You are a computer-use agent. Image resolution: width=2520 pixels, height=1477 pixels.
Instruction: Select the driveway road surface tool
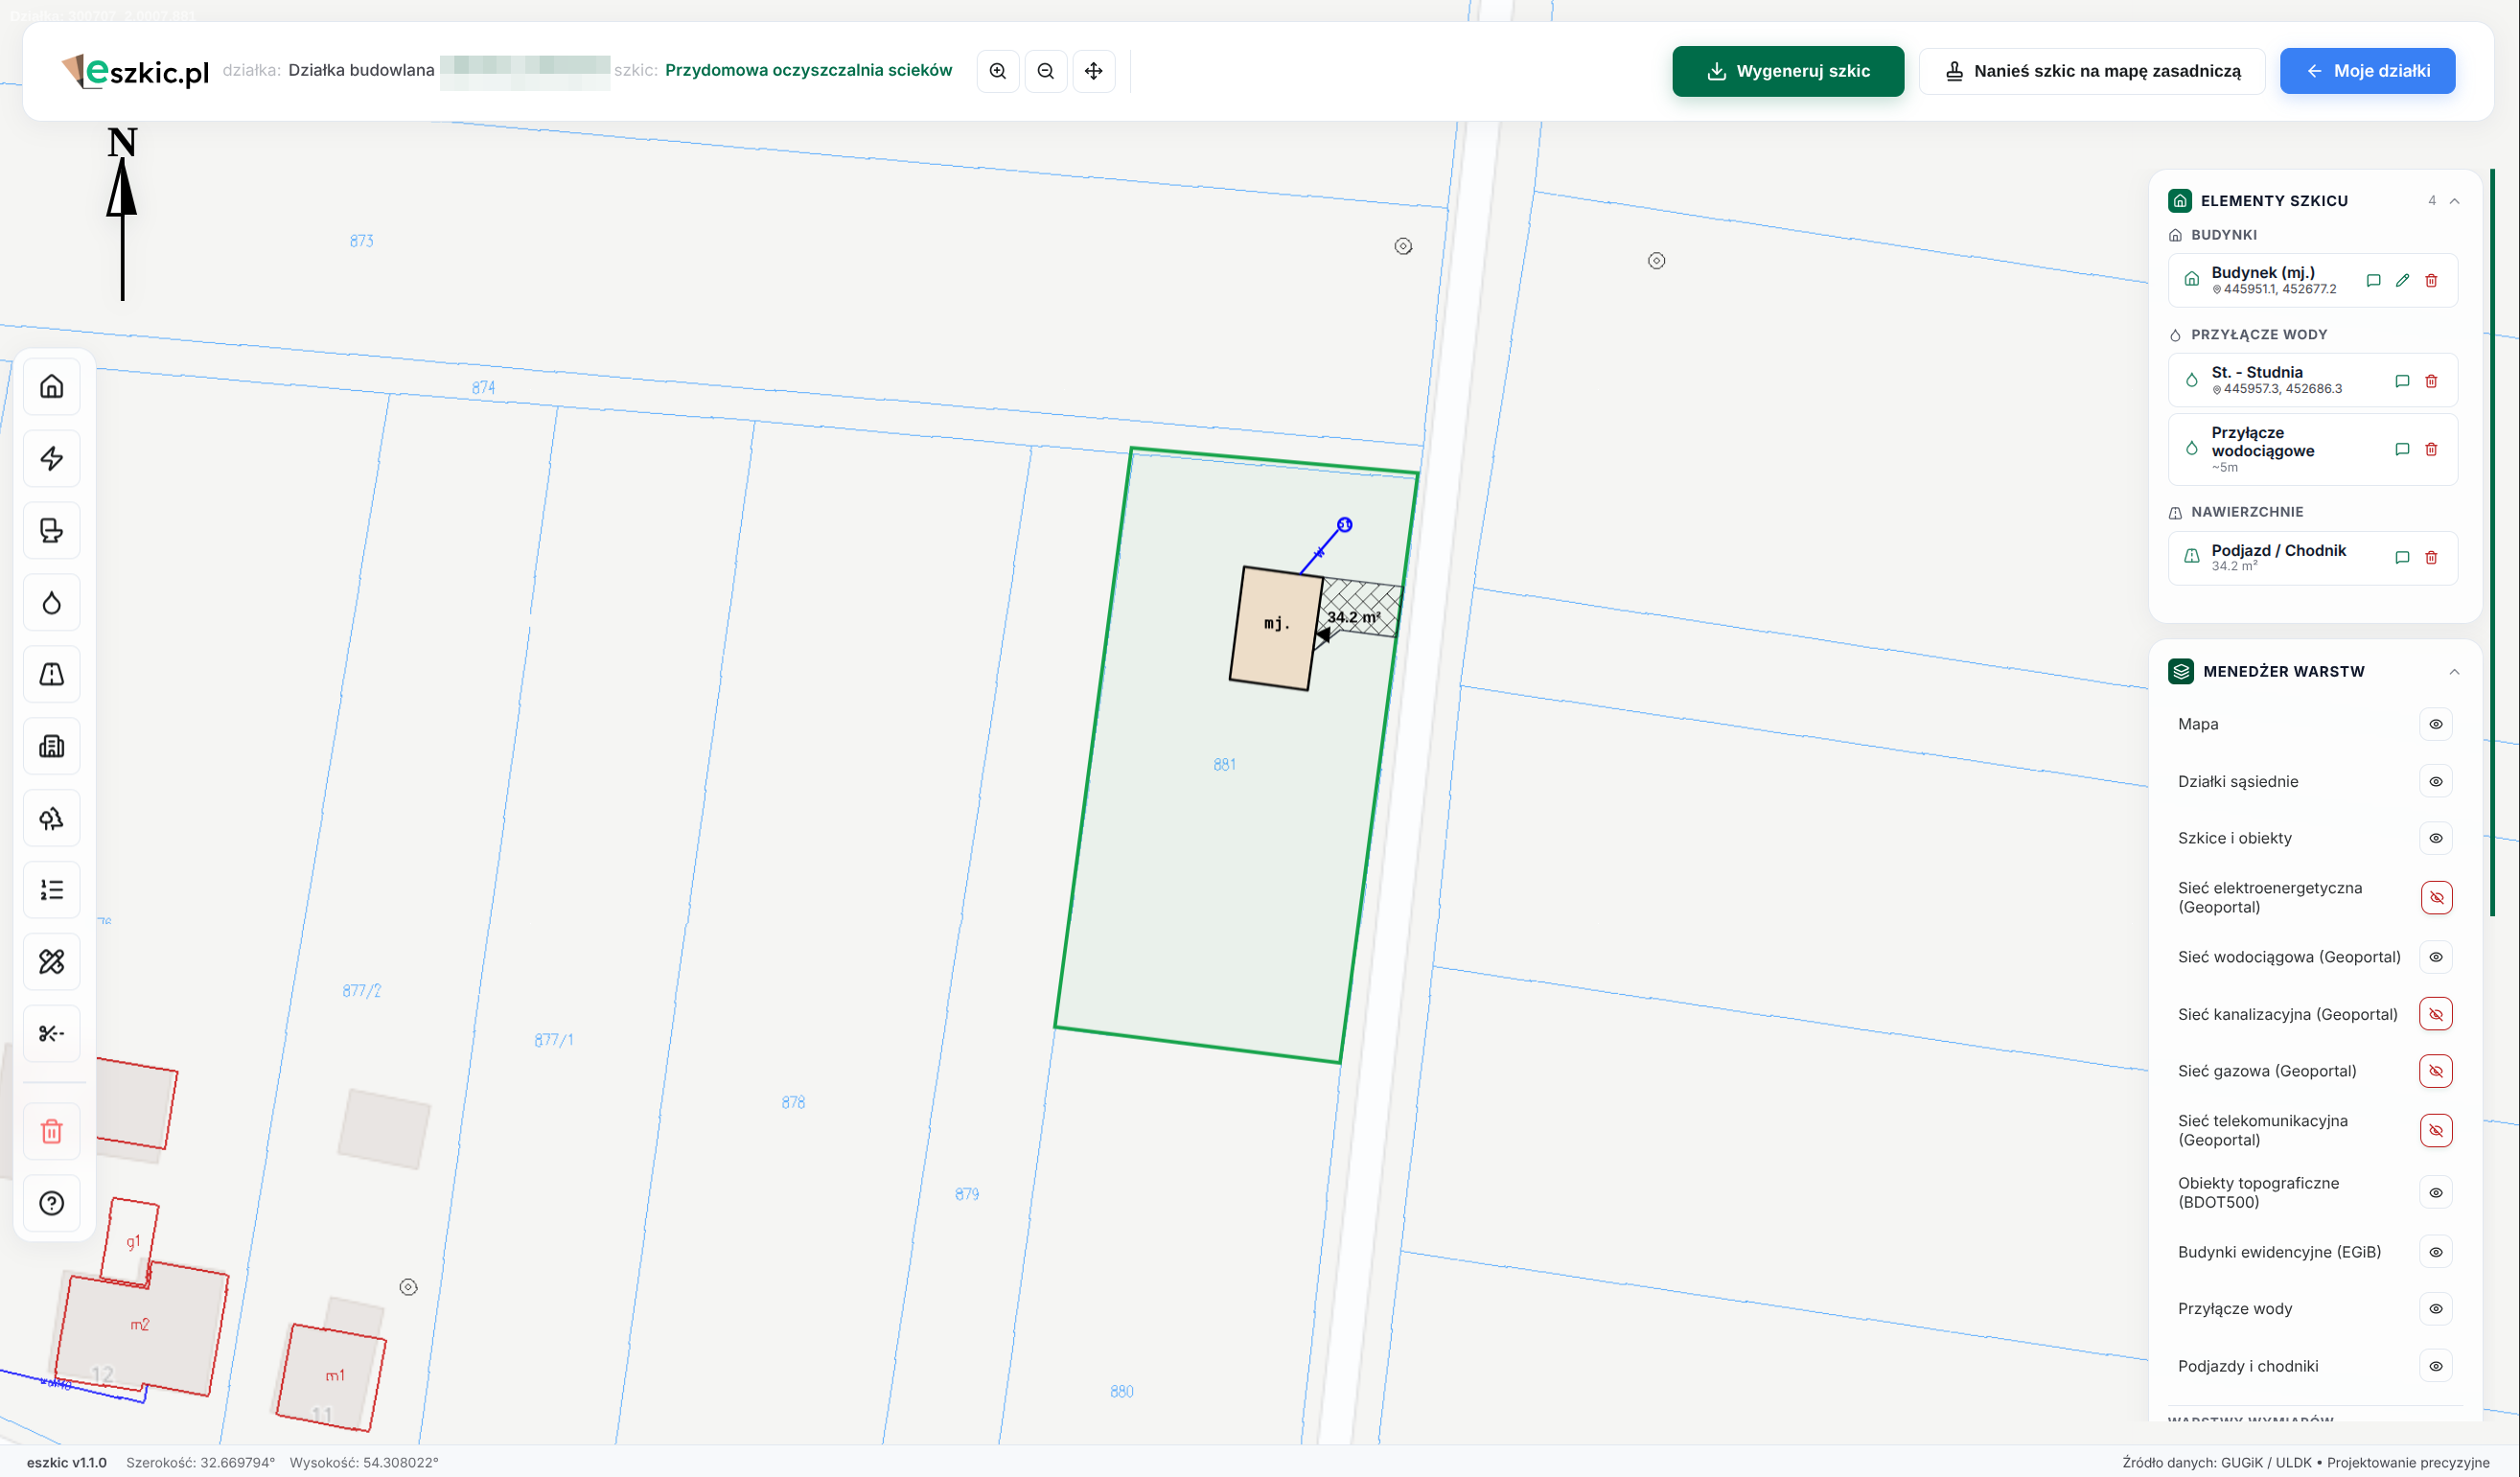coord(52,674)
